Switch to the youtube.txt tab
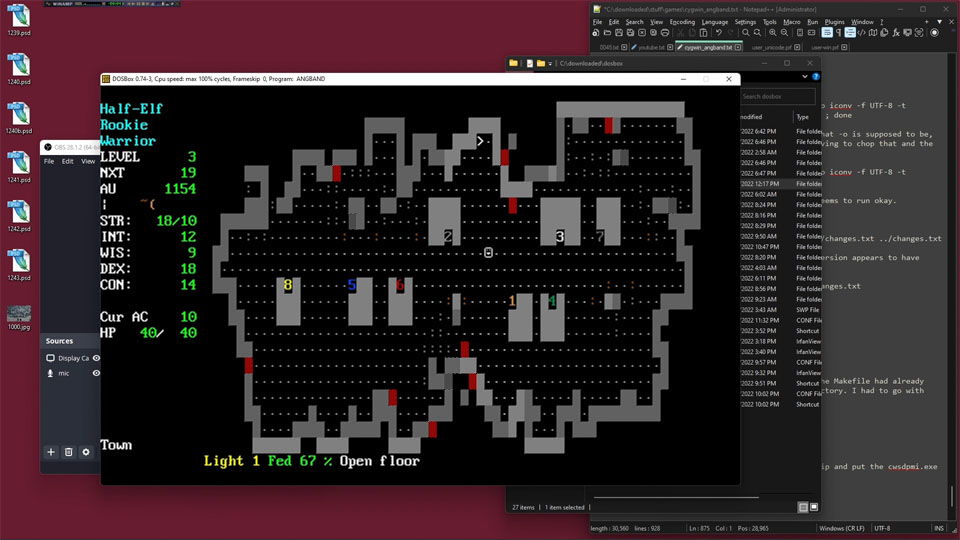This screenshot has width=960, height=540. coord(651,47)
